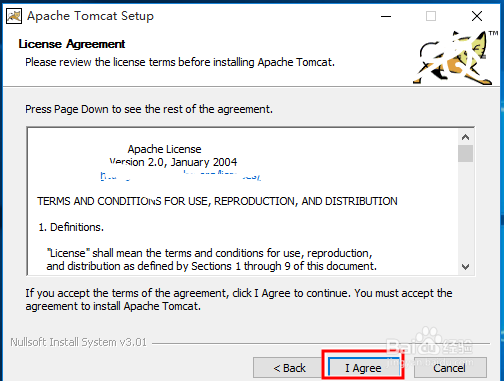The image size is (504, 381).
Task: Click the license text scrollbar thumb
Action: click(x=465, y=153)
